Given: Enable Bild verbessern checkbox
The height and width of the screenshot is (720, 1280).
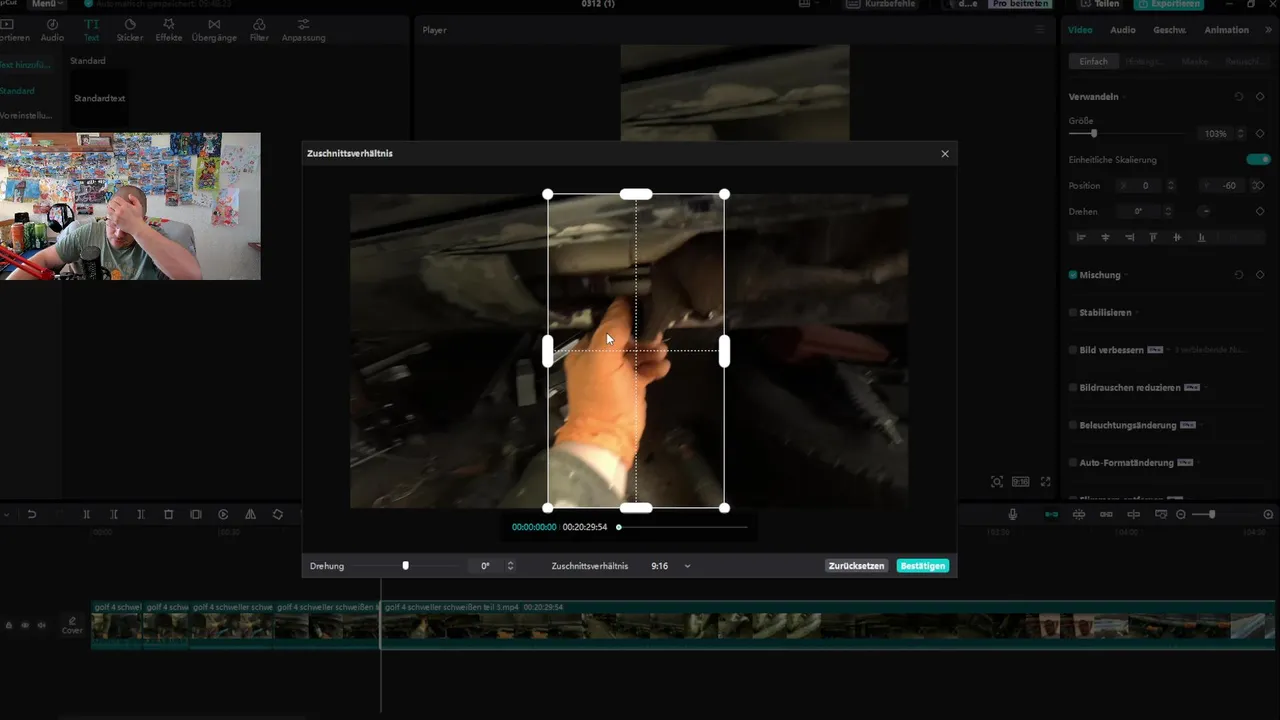Looking at the screenshot, I should click(1073, 350).
